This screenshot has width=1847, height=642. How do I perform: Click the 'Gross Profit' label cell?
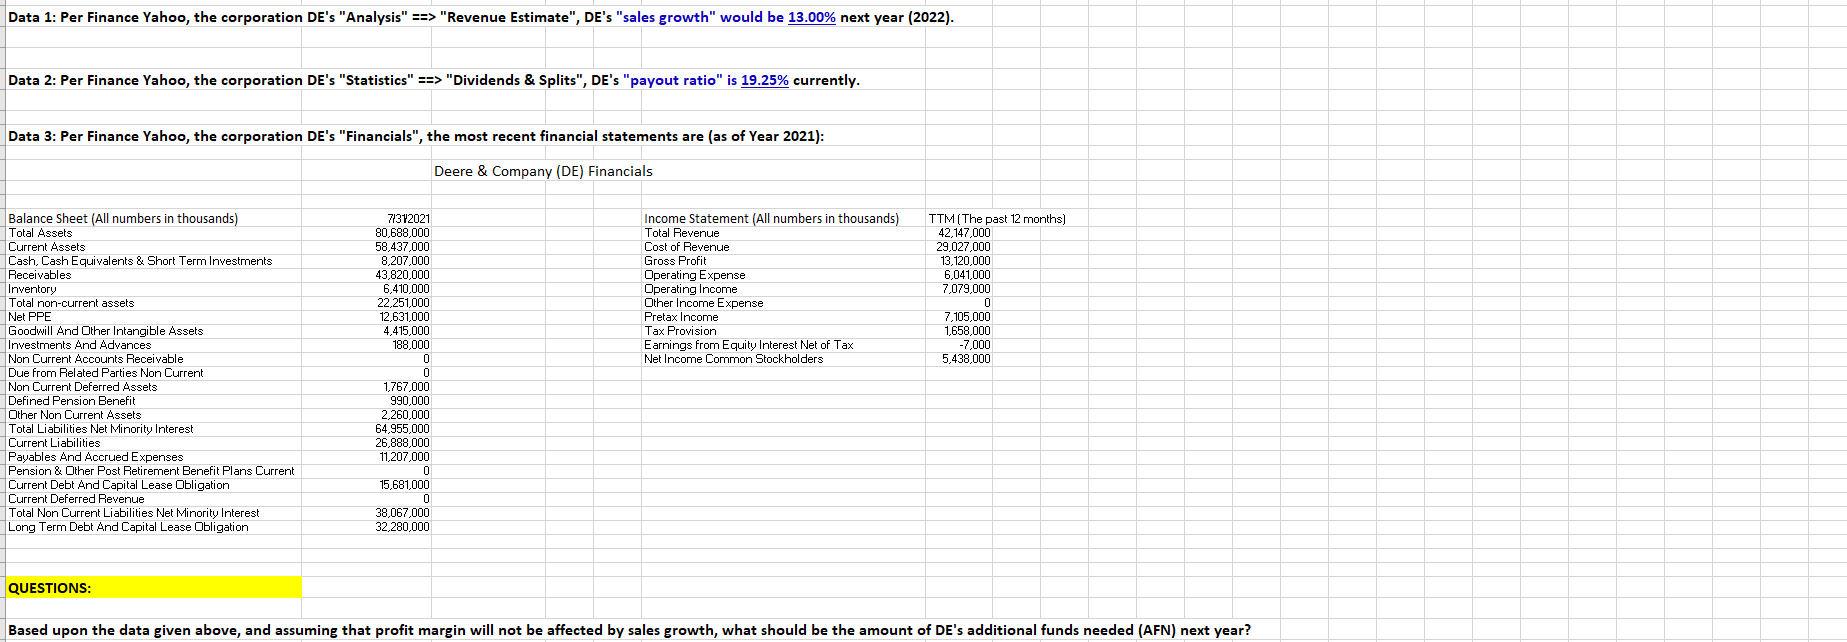pyautogui.click(x=675, y=260)
